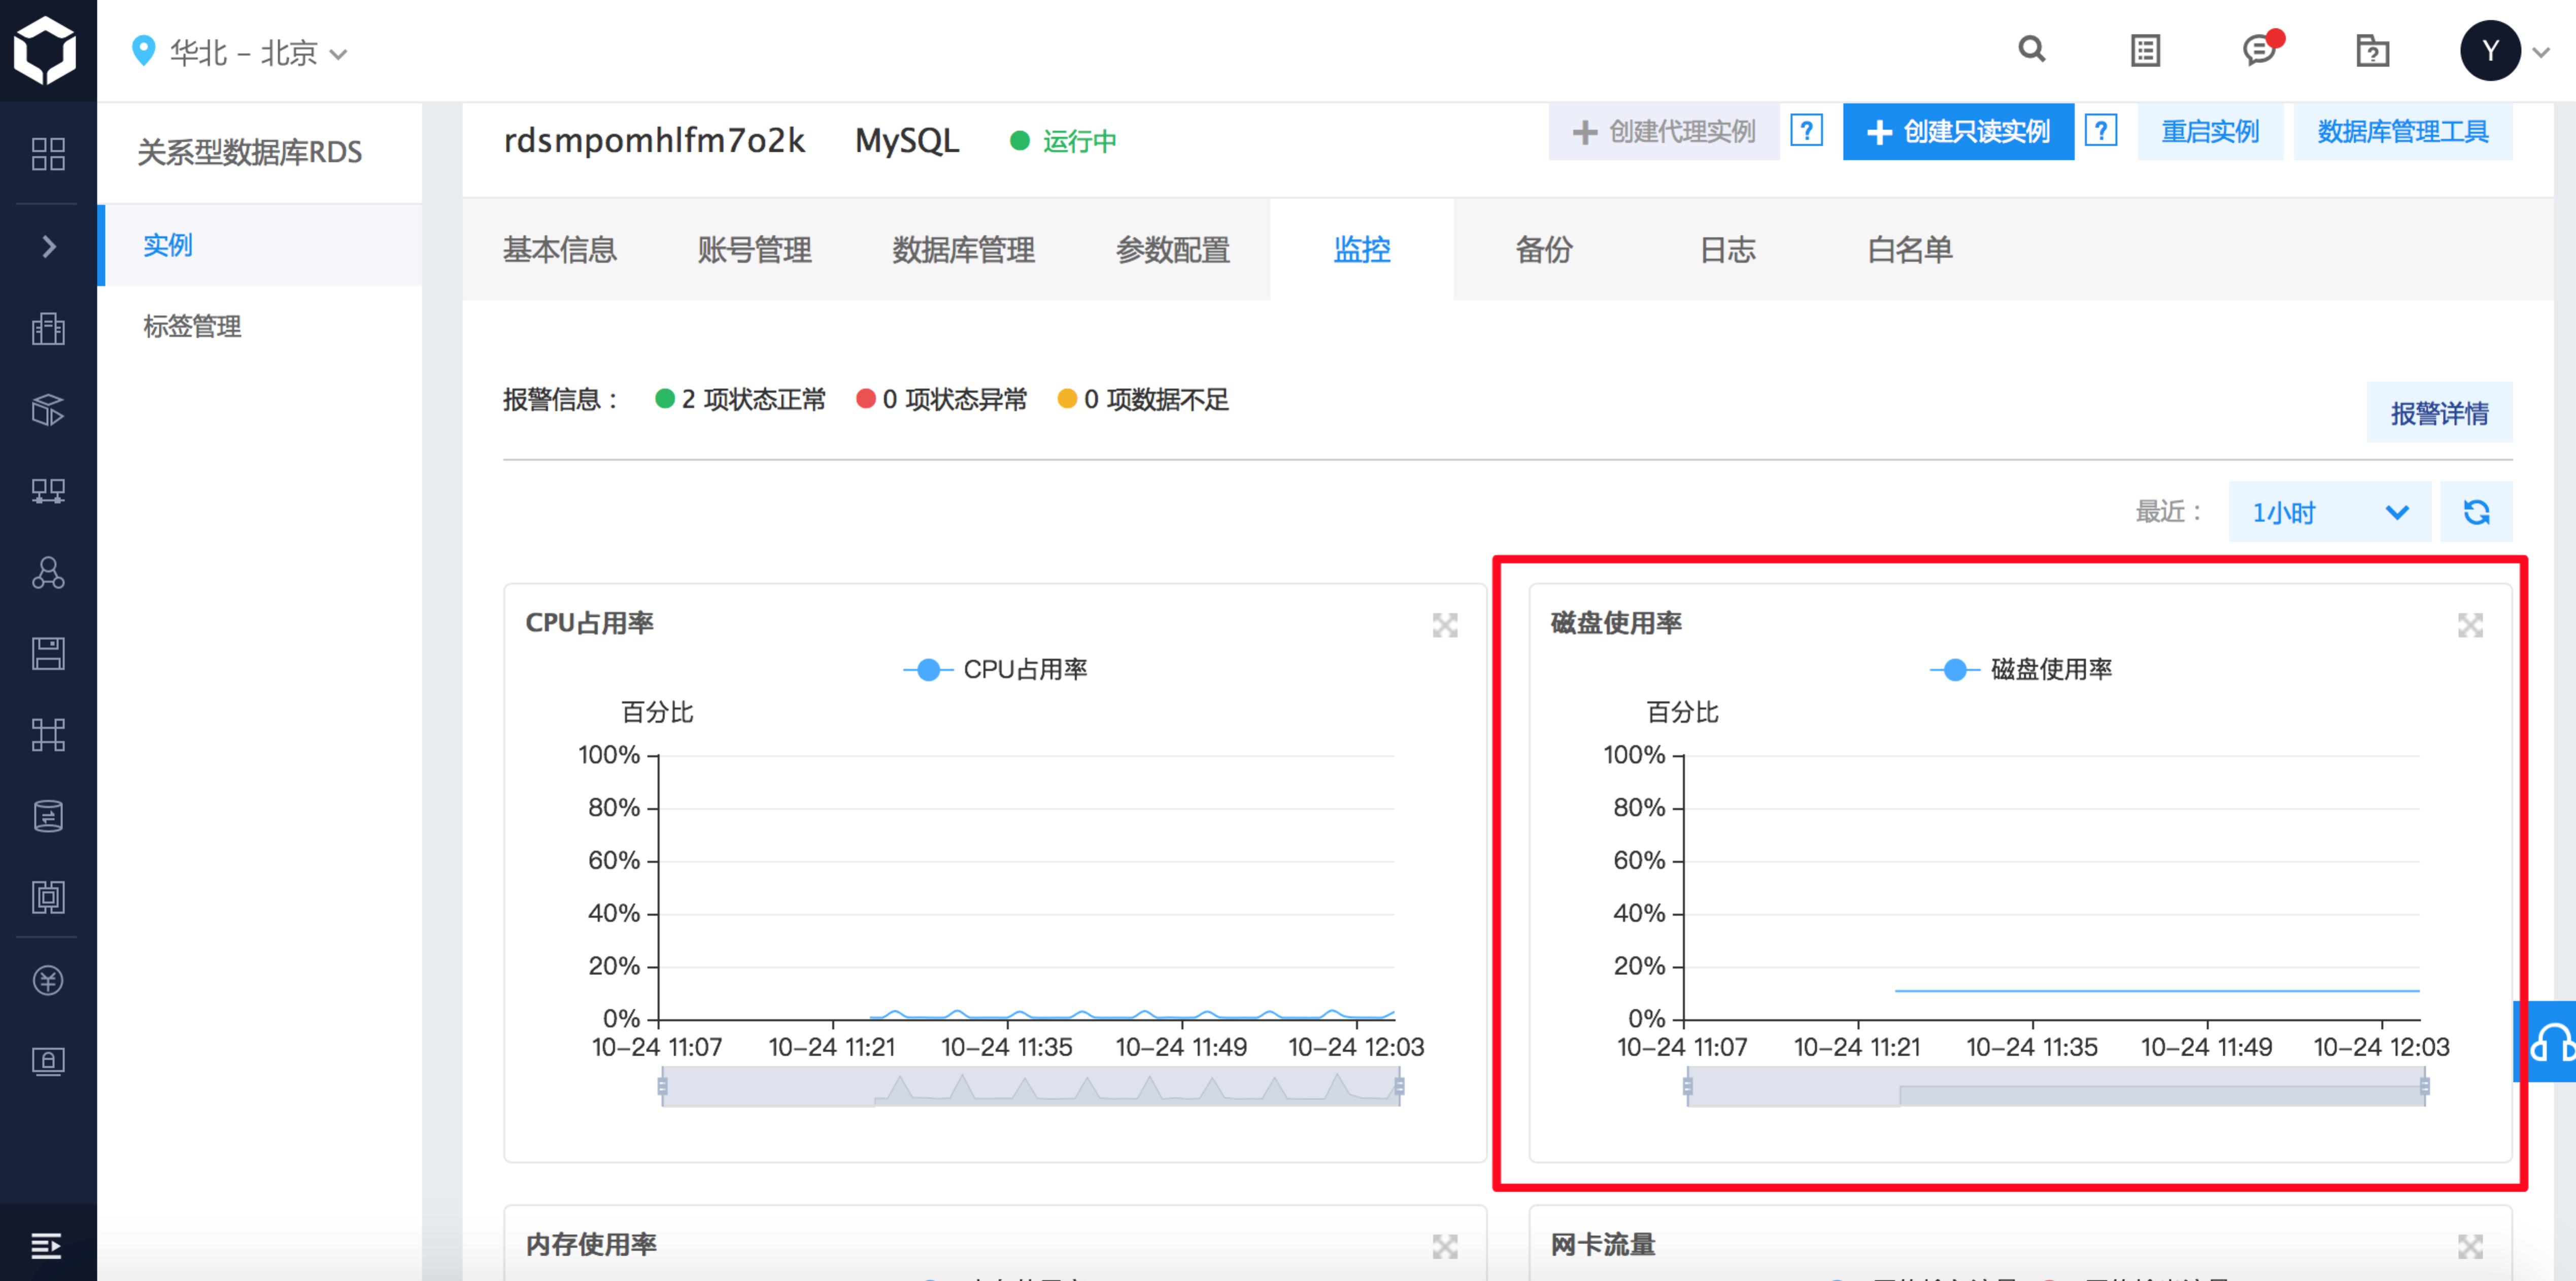Switch to the 账号管理 tab
2576x1281 pixels.
coord(754,250)
